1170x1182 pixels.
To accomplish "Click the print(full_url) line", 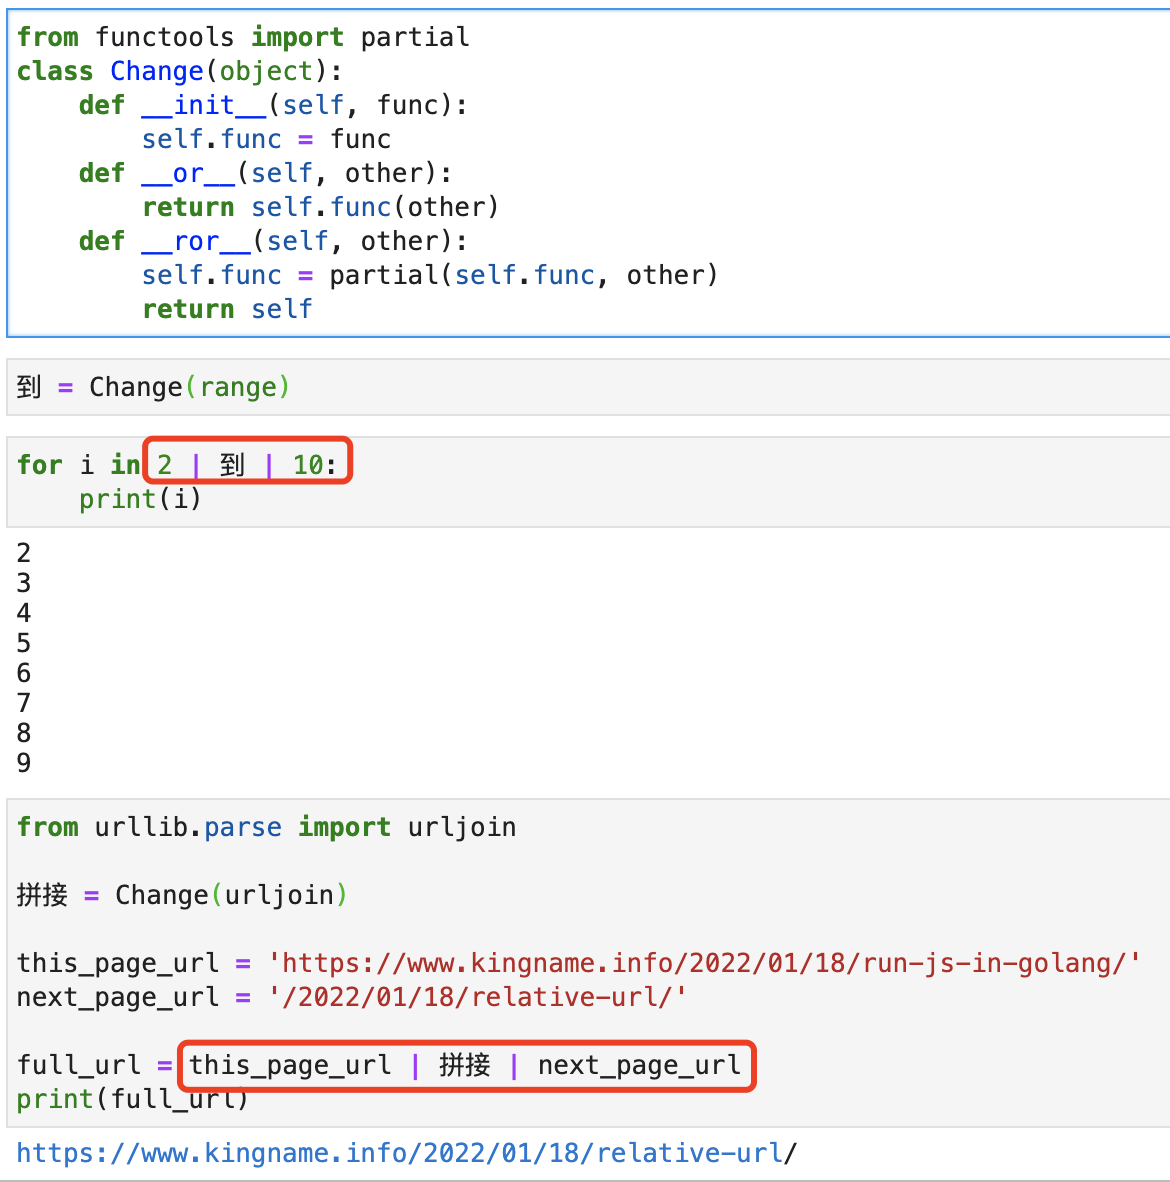I will (x=133, y=1099).
